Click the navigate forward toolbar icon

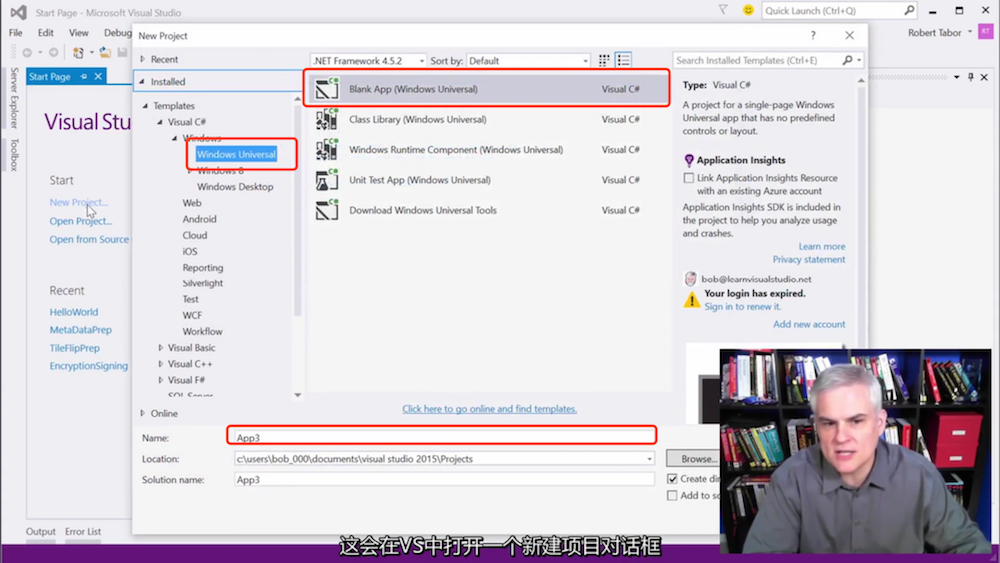[54, 52]
